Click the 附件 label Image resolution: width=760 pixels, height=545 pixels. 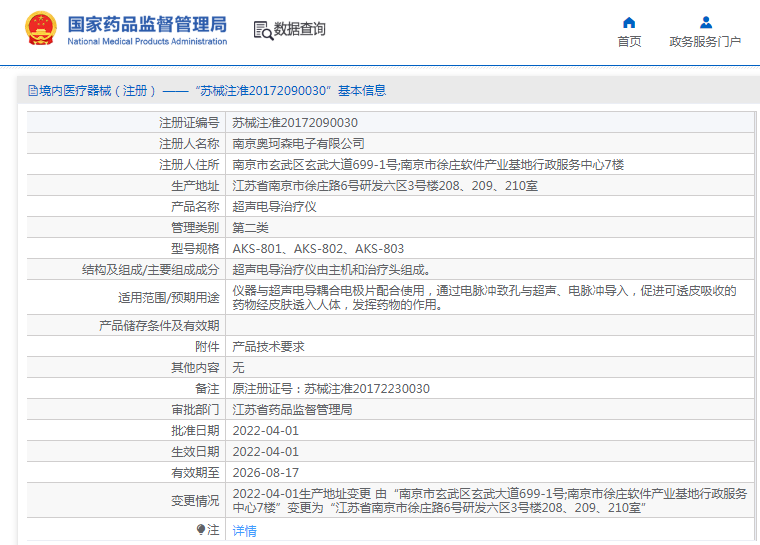pos(207,347)
